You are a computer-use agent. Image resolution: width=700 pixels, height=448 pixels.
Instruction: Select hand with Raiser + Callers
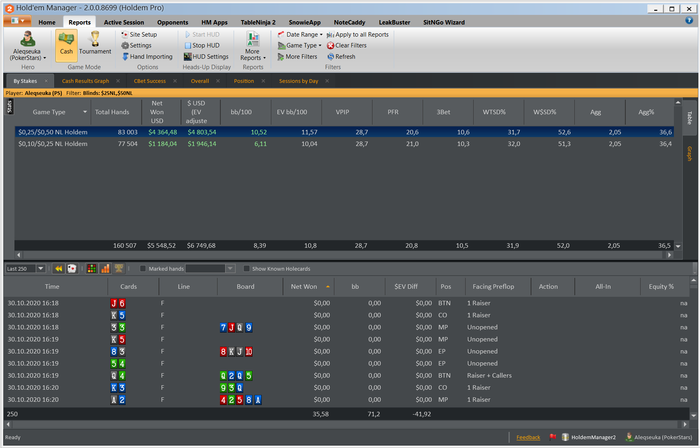[x=346, y=376]
